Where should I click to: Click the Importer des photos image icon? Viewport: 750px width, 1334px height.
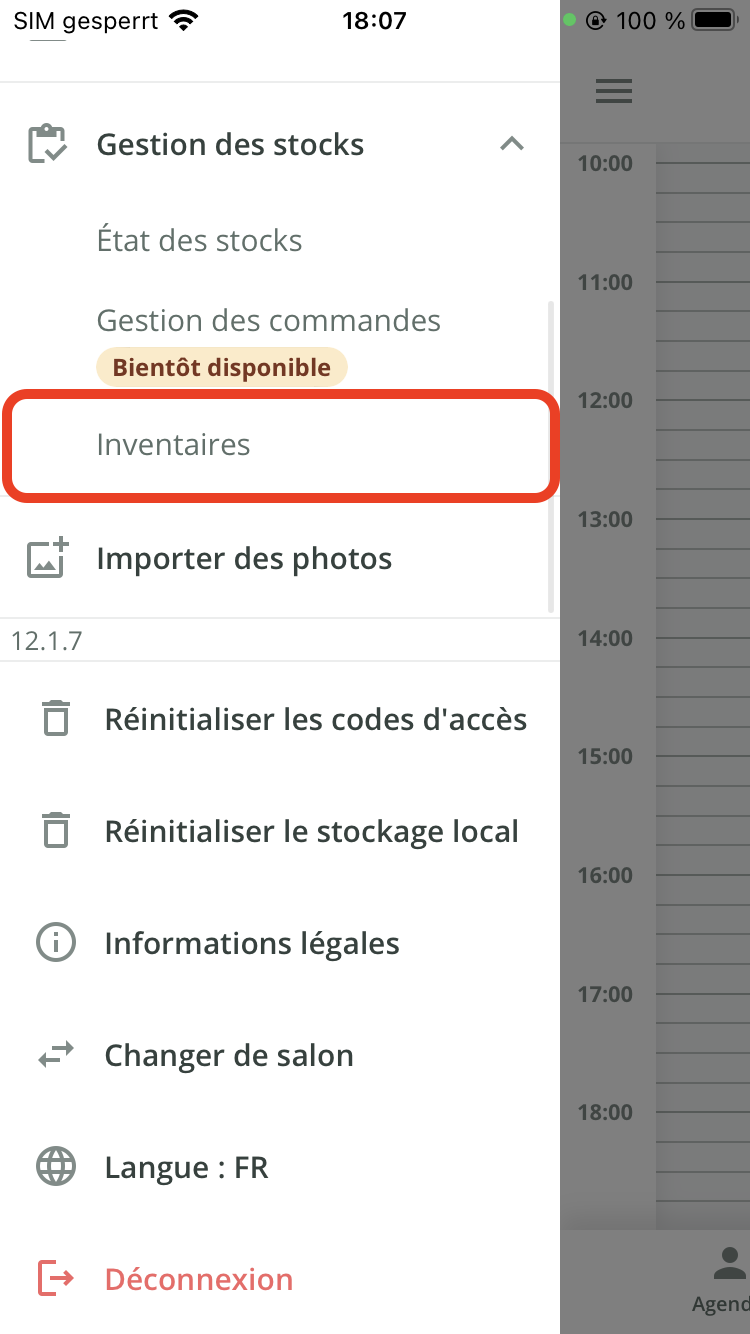47,558
